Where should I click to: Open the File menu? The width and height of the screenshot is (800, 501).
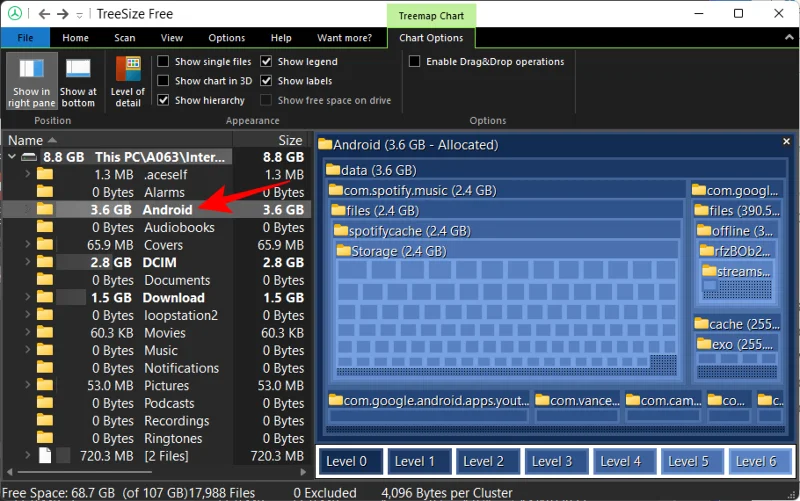point(26,38)
